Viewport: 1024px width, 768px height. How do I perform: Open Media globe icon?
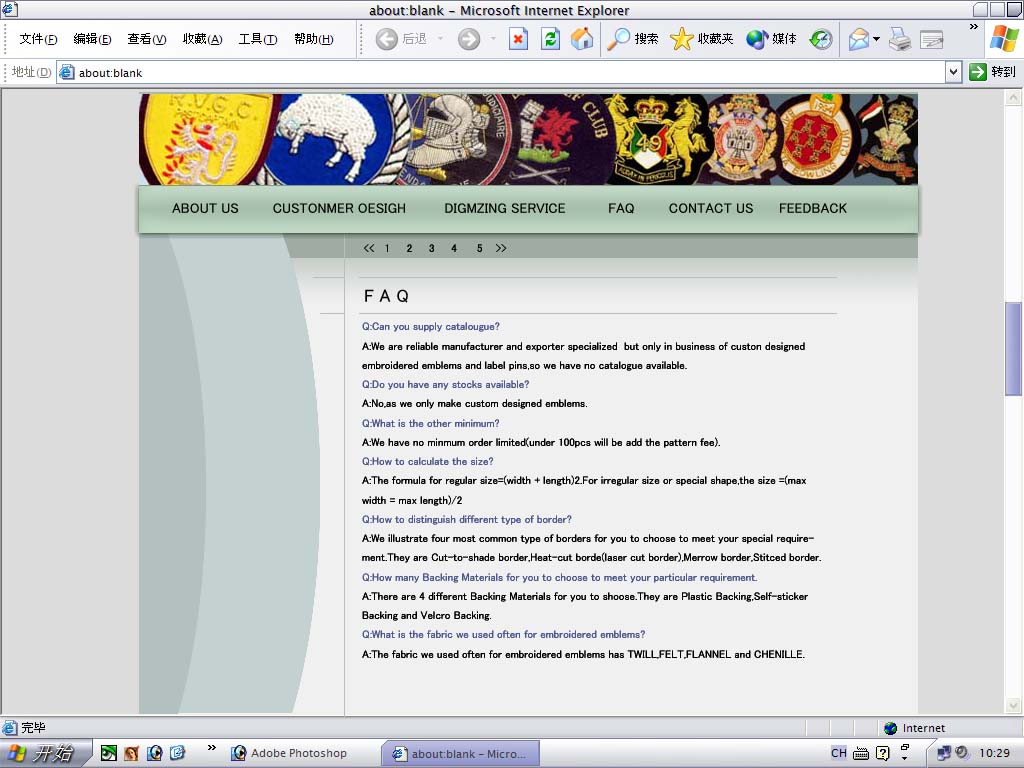772,39
